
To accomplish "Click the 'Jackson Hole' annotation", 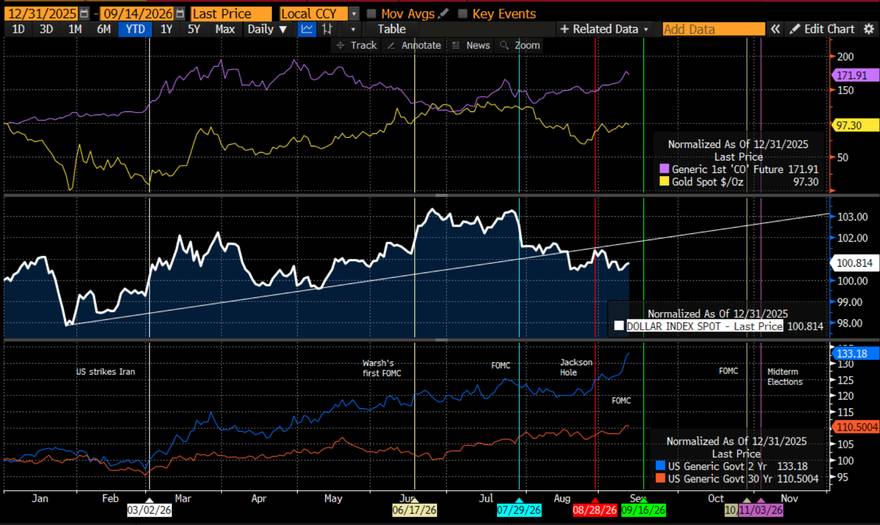I will 576,367.
